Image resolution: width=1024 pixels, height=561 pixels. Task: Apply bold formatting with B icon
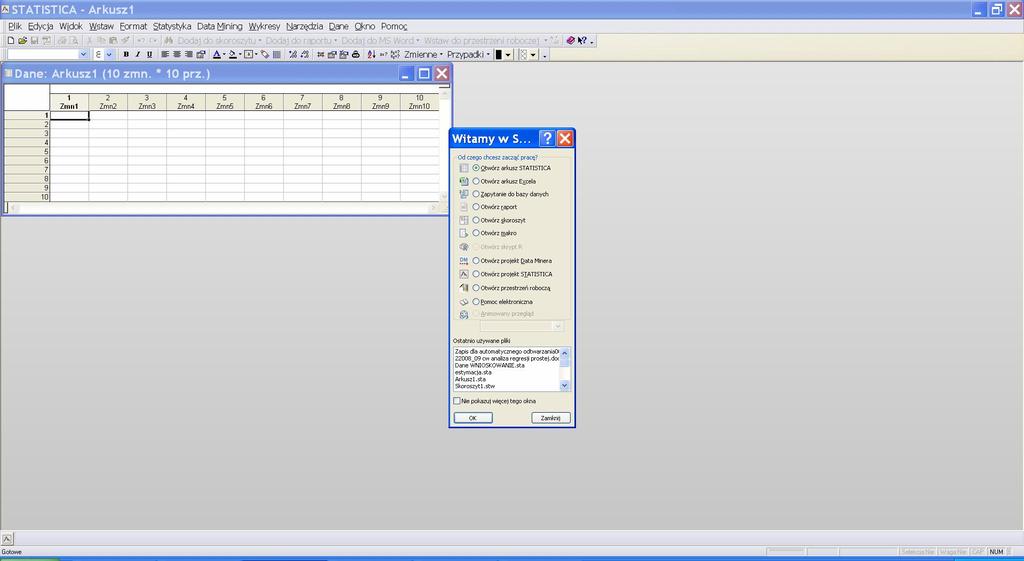[x=126, y=55]
